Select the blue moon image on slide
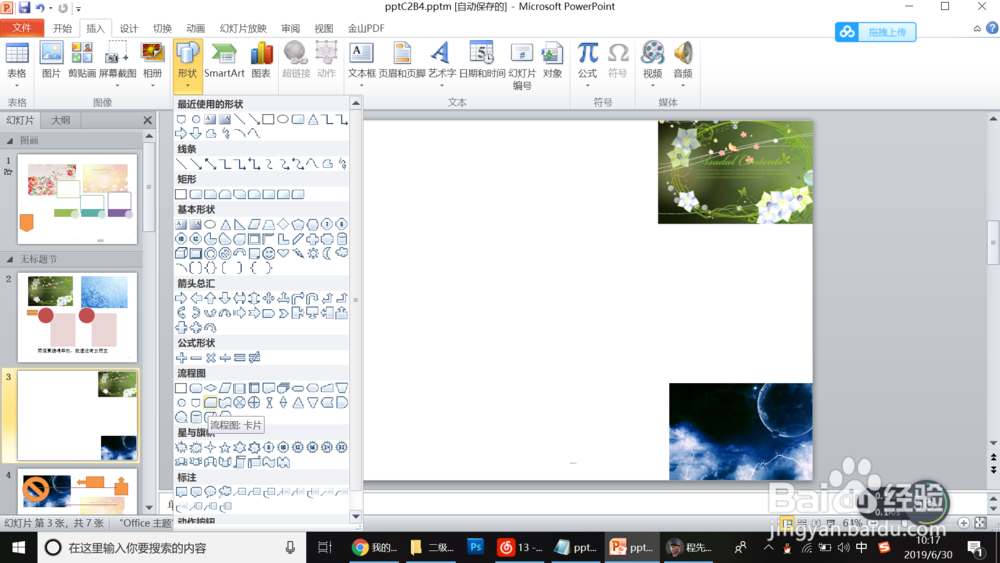The image size is (1000, 563). tap(740, 432)
